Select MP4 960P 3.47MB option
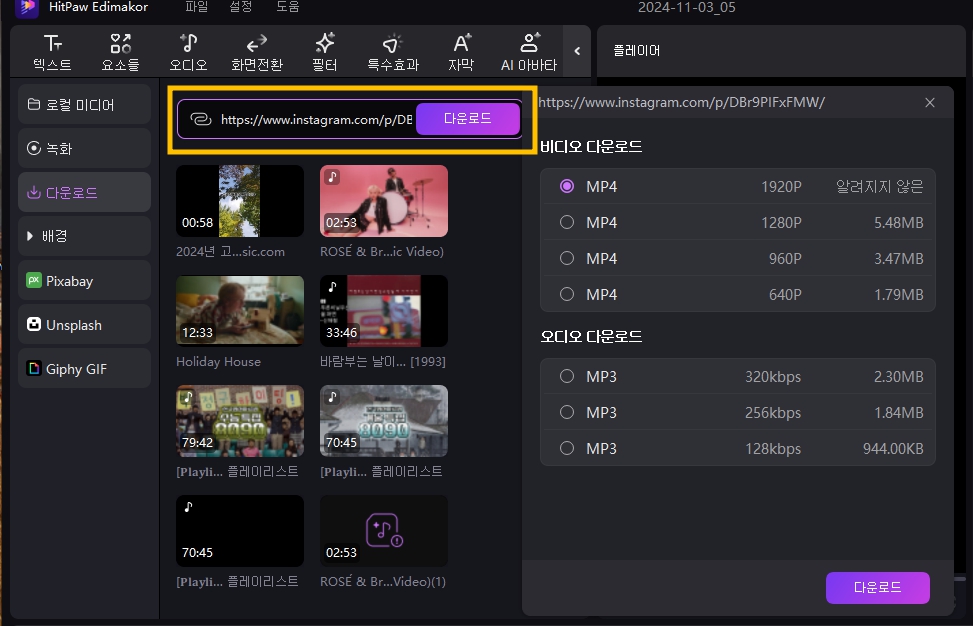The image size is (973, 626). point(738,258)
